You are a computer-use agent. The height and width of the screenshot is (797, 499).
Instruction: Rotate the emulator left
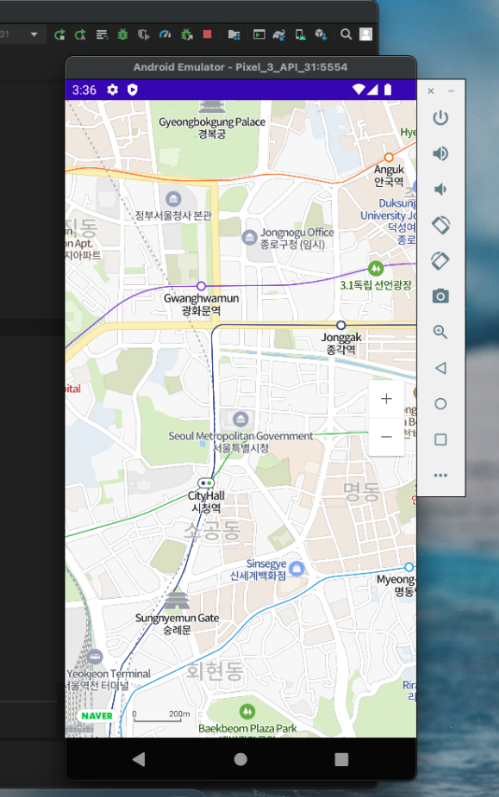440,225
